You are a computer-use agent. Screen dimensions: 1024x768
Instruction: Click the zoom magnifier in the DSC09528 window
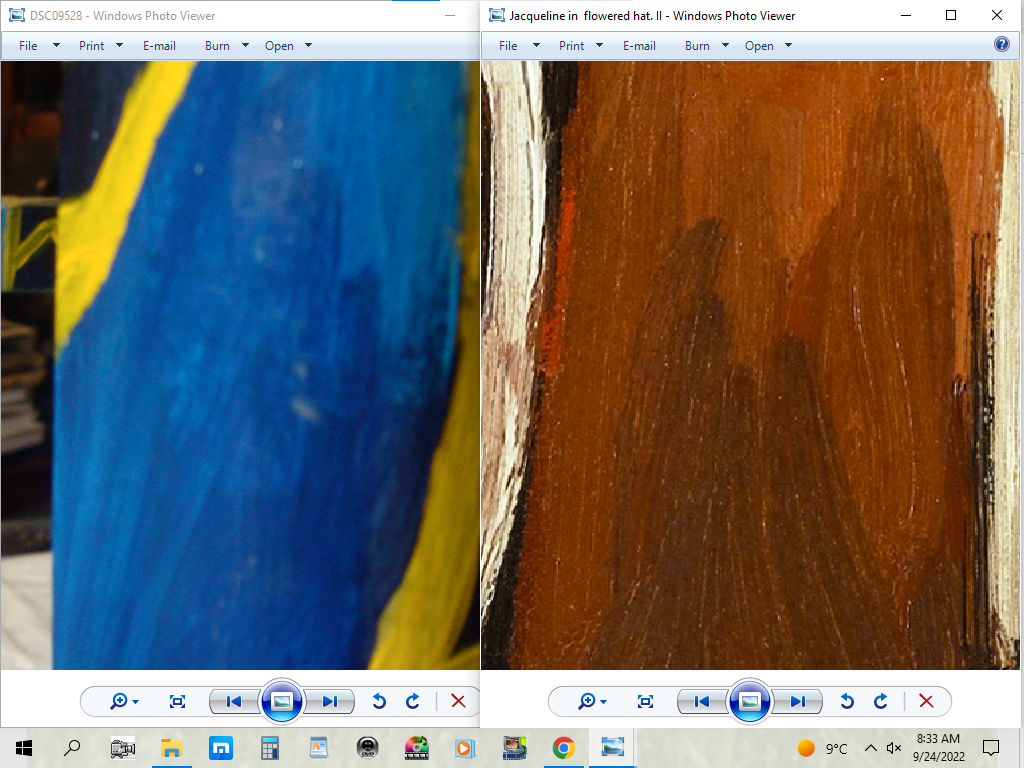[119, 701]
